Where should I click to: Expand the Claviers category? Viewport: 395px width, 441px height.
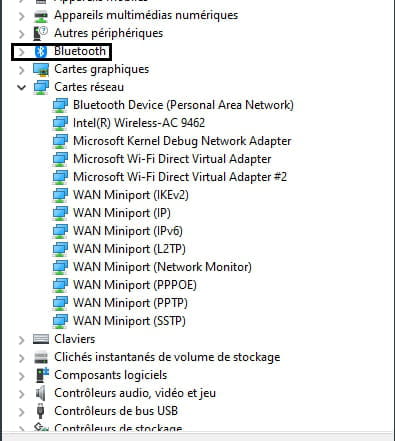(21, 340)
